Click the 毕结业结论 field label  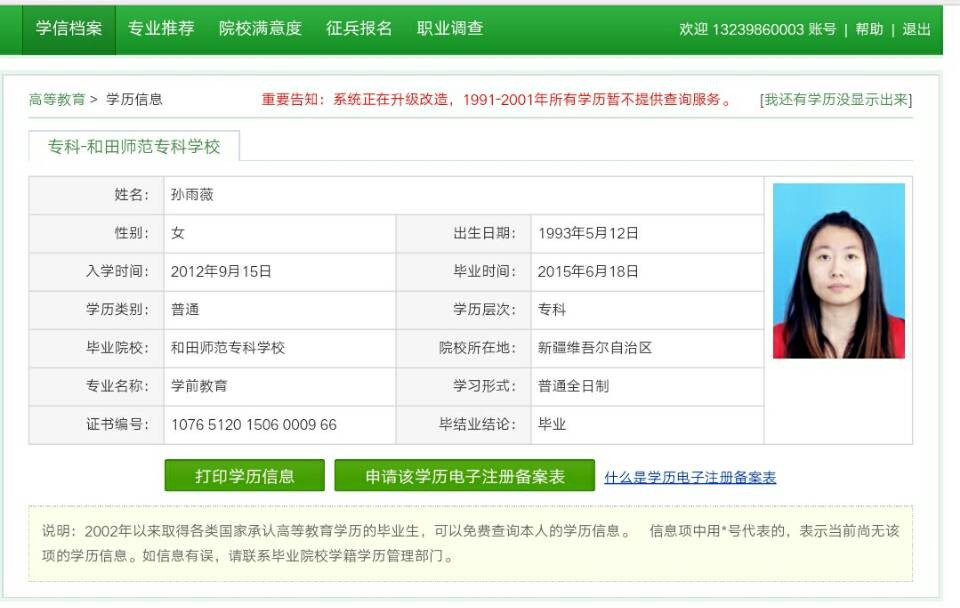tap(478, 424)
